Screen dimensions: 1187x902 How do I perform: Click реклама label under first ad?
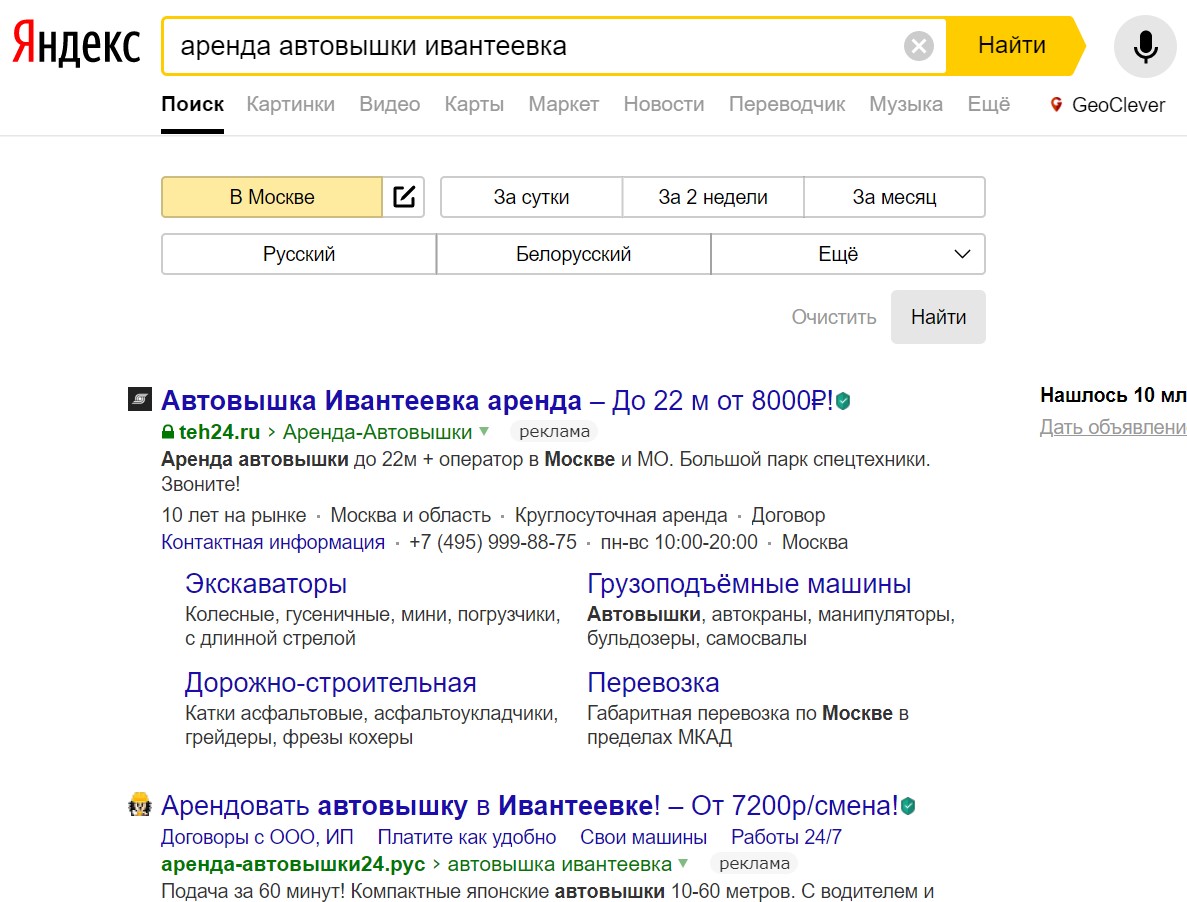click(x=554, y=431)
